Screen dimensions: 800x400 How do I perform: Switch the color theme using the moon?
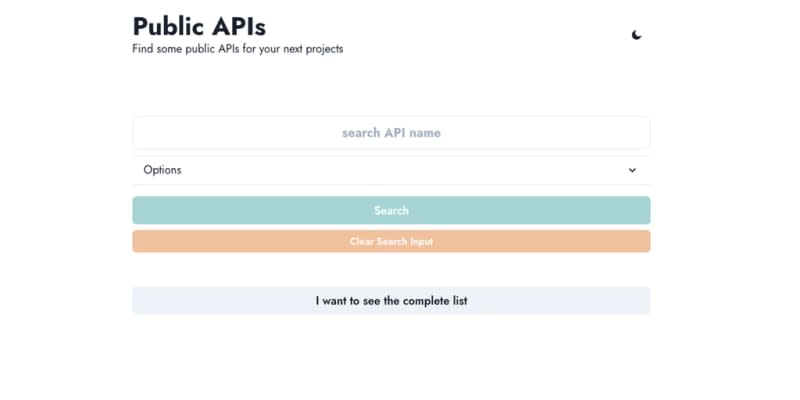click(636, 35)
